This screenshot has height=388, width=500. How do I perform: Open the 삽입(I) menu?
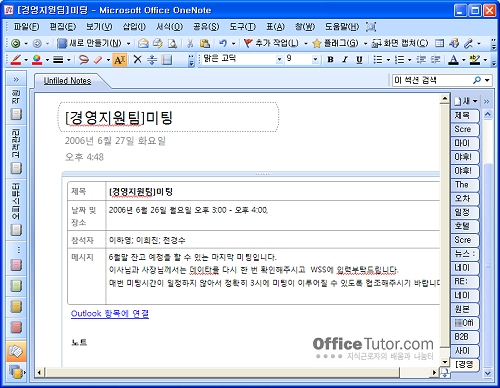click(134, 27)
